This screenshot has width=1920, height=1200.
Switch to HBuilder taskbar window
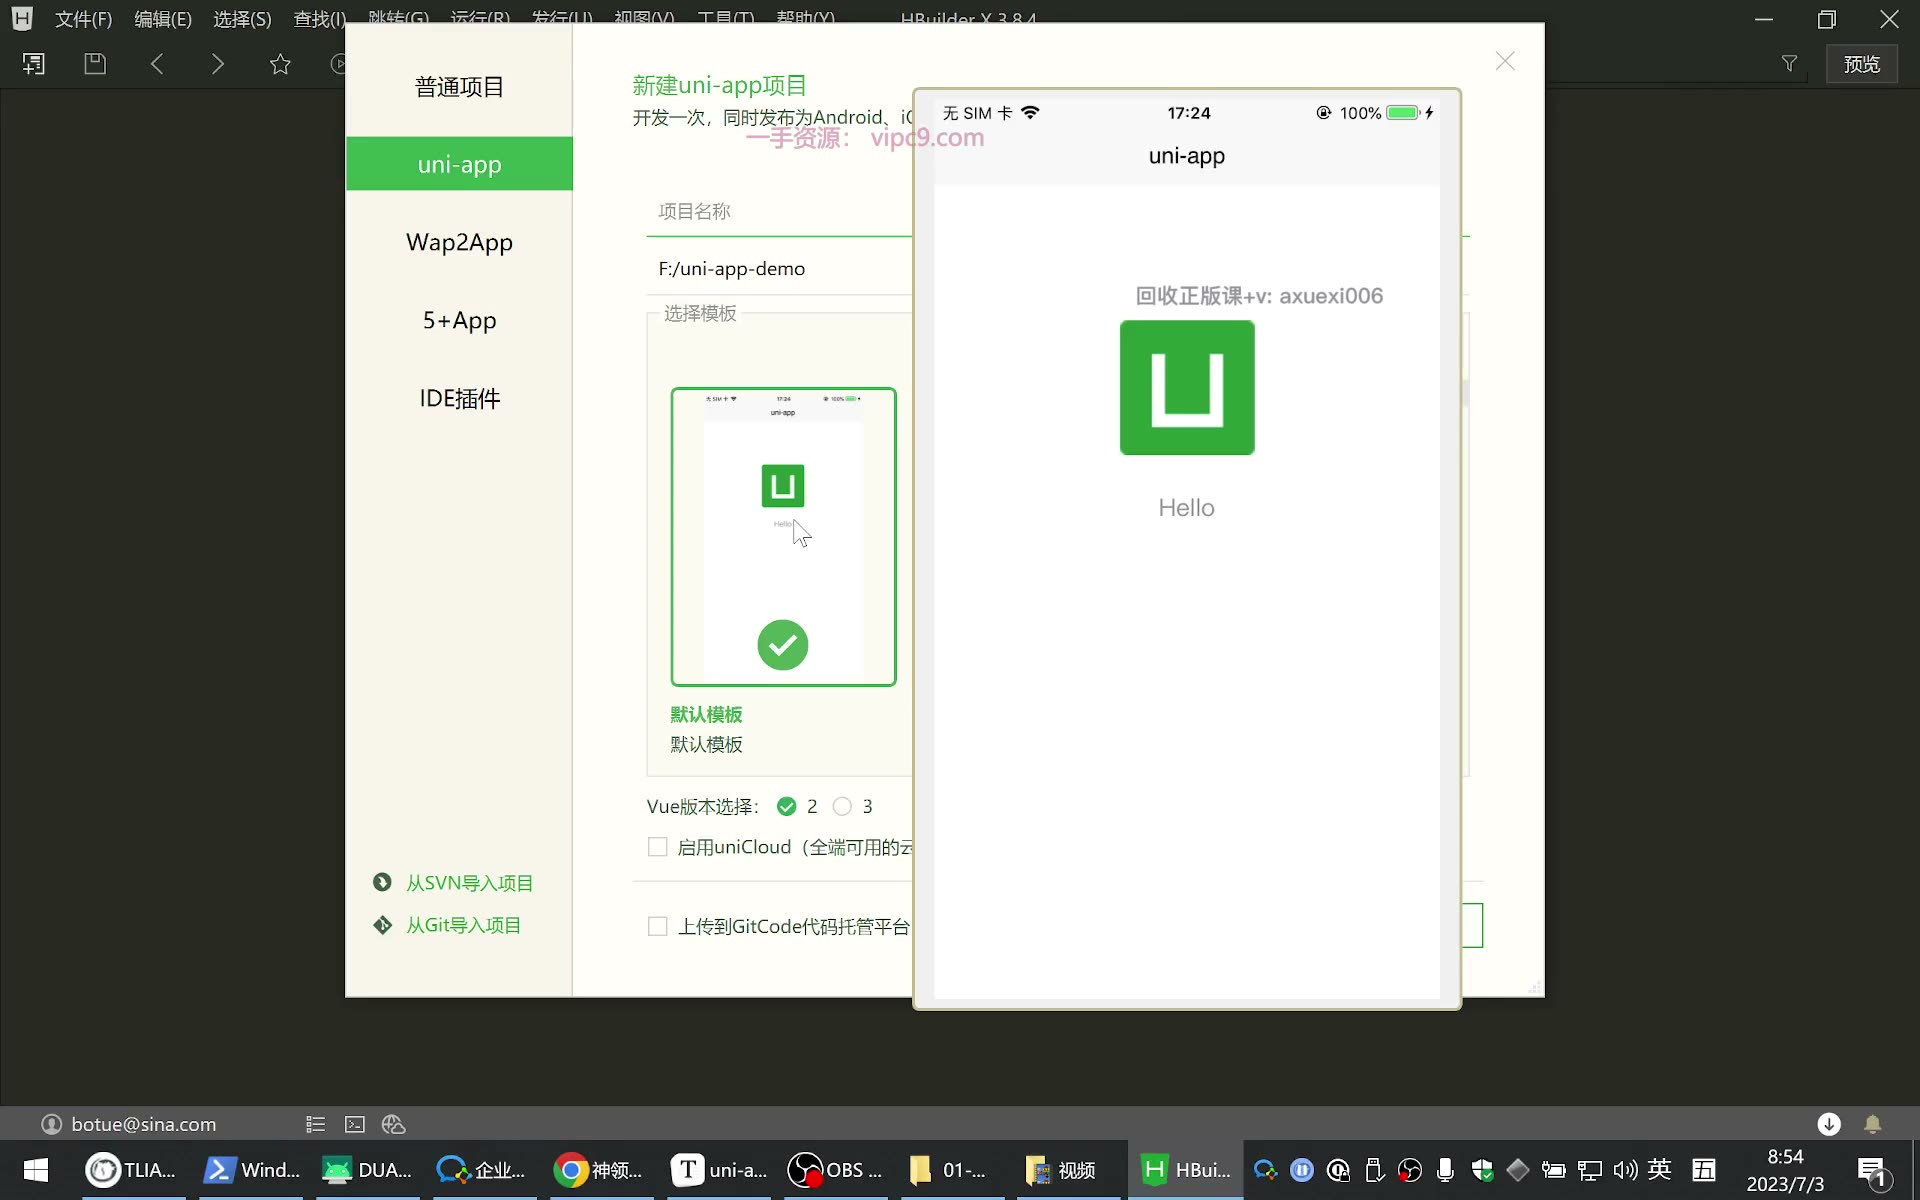tap(1187, 1170)
